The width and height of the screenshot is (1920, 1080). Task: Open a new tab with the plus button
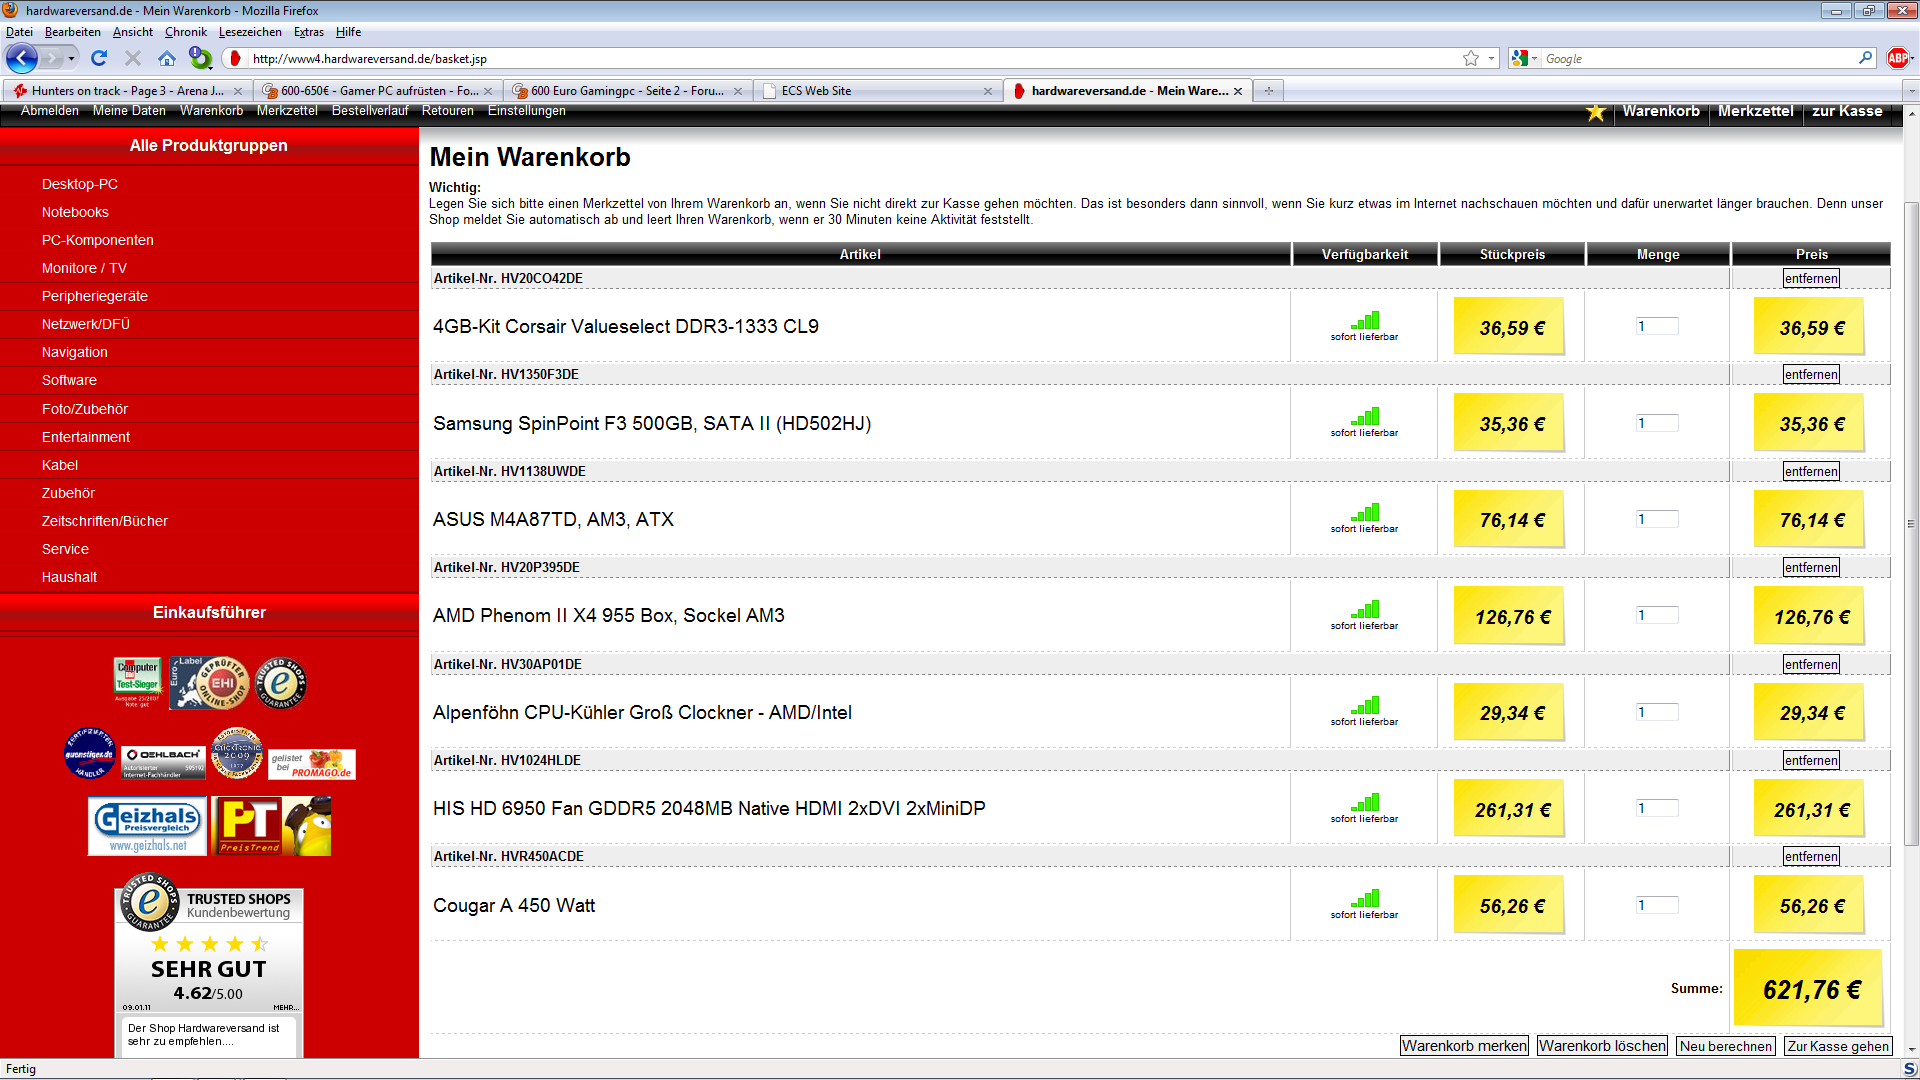coord(1268,91)
